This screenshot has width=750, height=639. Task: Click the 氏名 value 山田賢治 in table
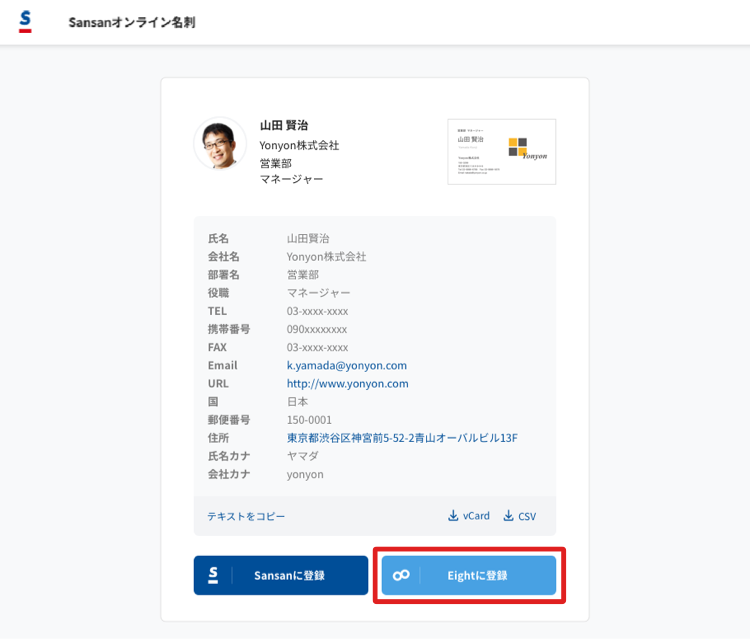coord(308,238)
